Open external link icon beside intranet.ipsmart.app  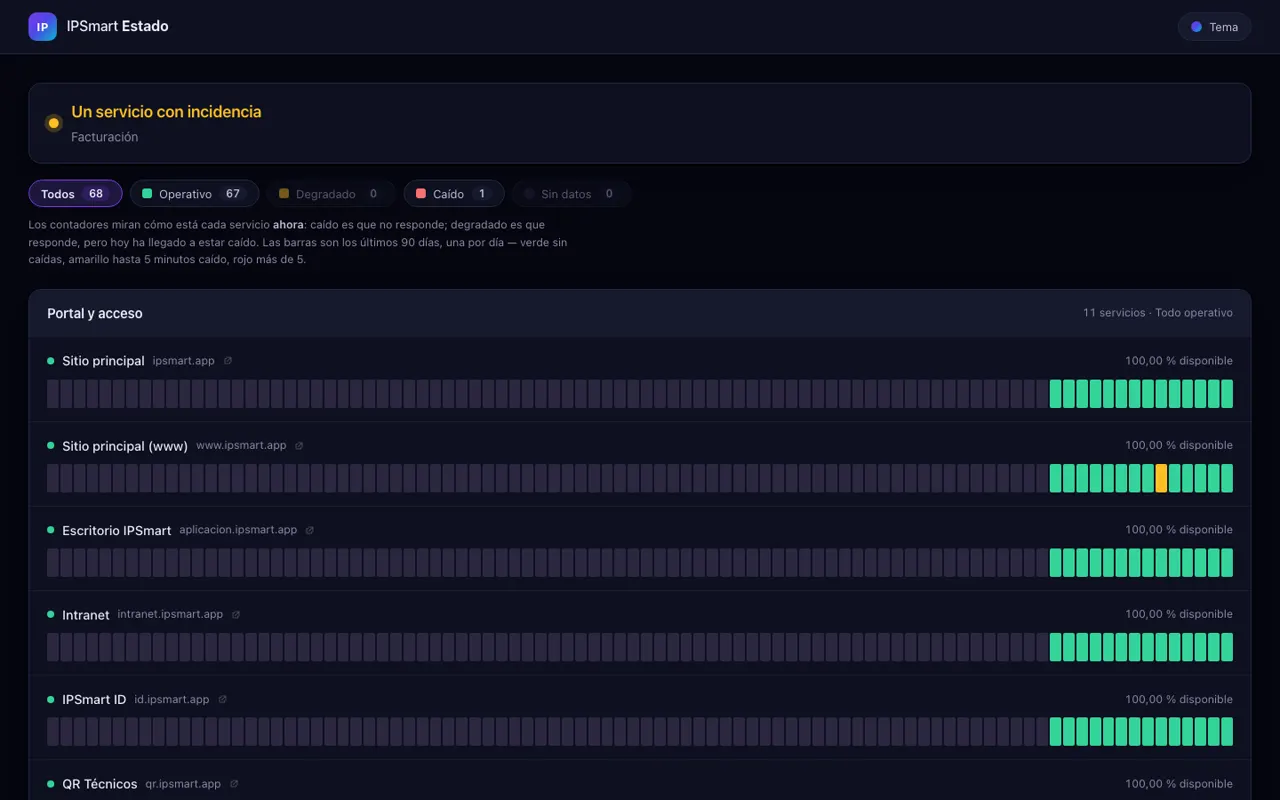point(236,615)
